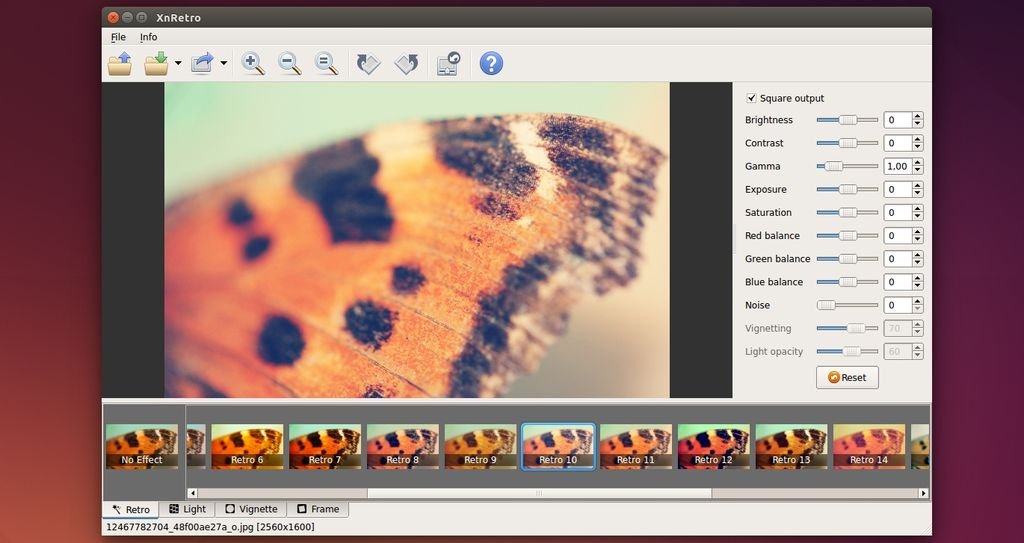Expand the Share button dropdown arrow

pos(224,64)
